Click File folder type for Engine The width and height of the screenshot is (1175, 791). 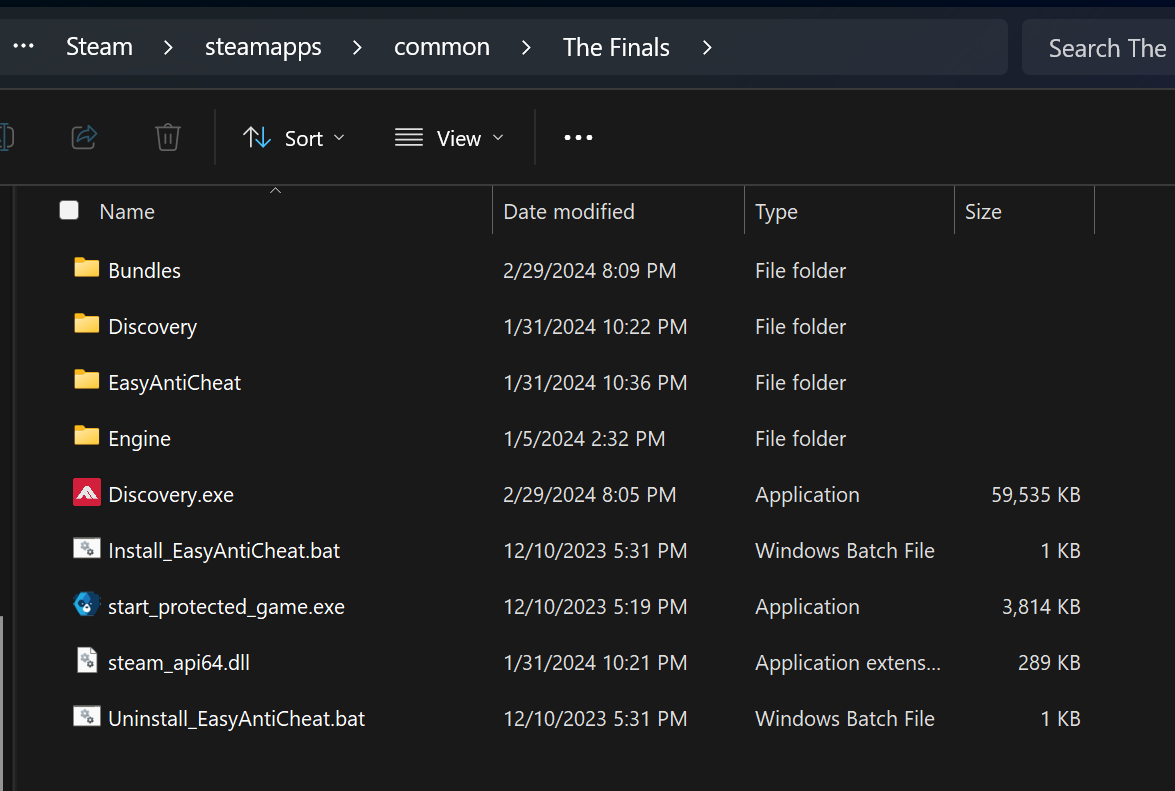(x=800, y=439)
